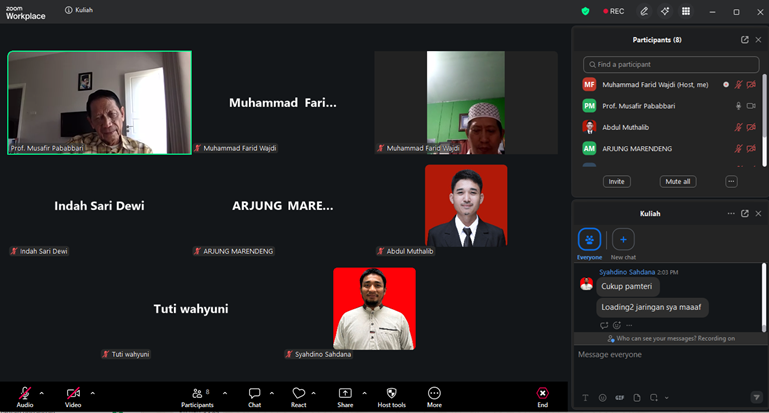Screen dimensions: 769x413
Task: Open Kuliah chat more options ellipsis
Action: coord(731,213)
